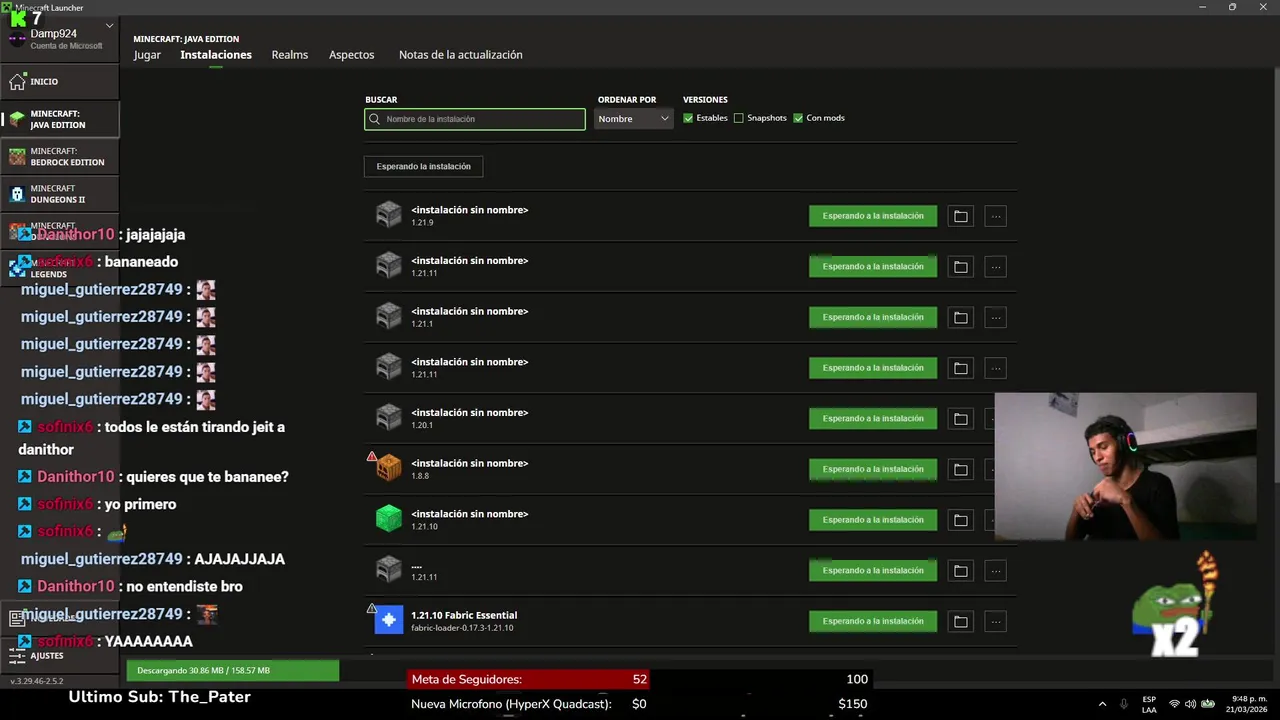Enable the Snapshots checkbox
This screenshot has width=1280, height=720.
tap(739, 118)
